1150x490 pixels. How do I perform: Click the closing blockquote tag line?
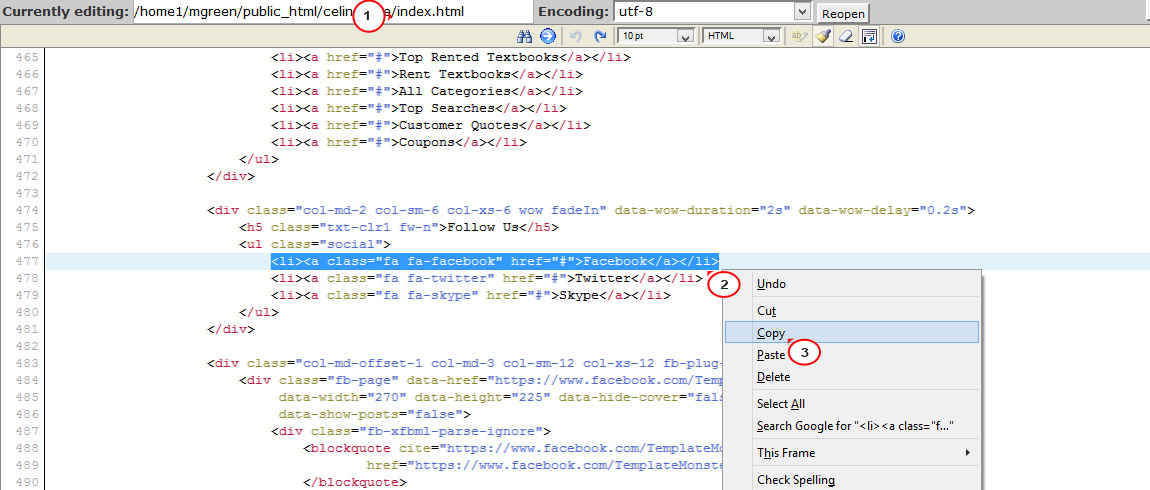pos(354,481)
